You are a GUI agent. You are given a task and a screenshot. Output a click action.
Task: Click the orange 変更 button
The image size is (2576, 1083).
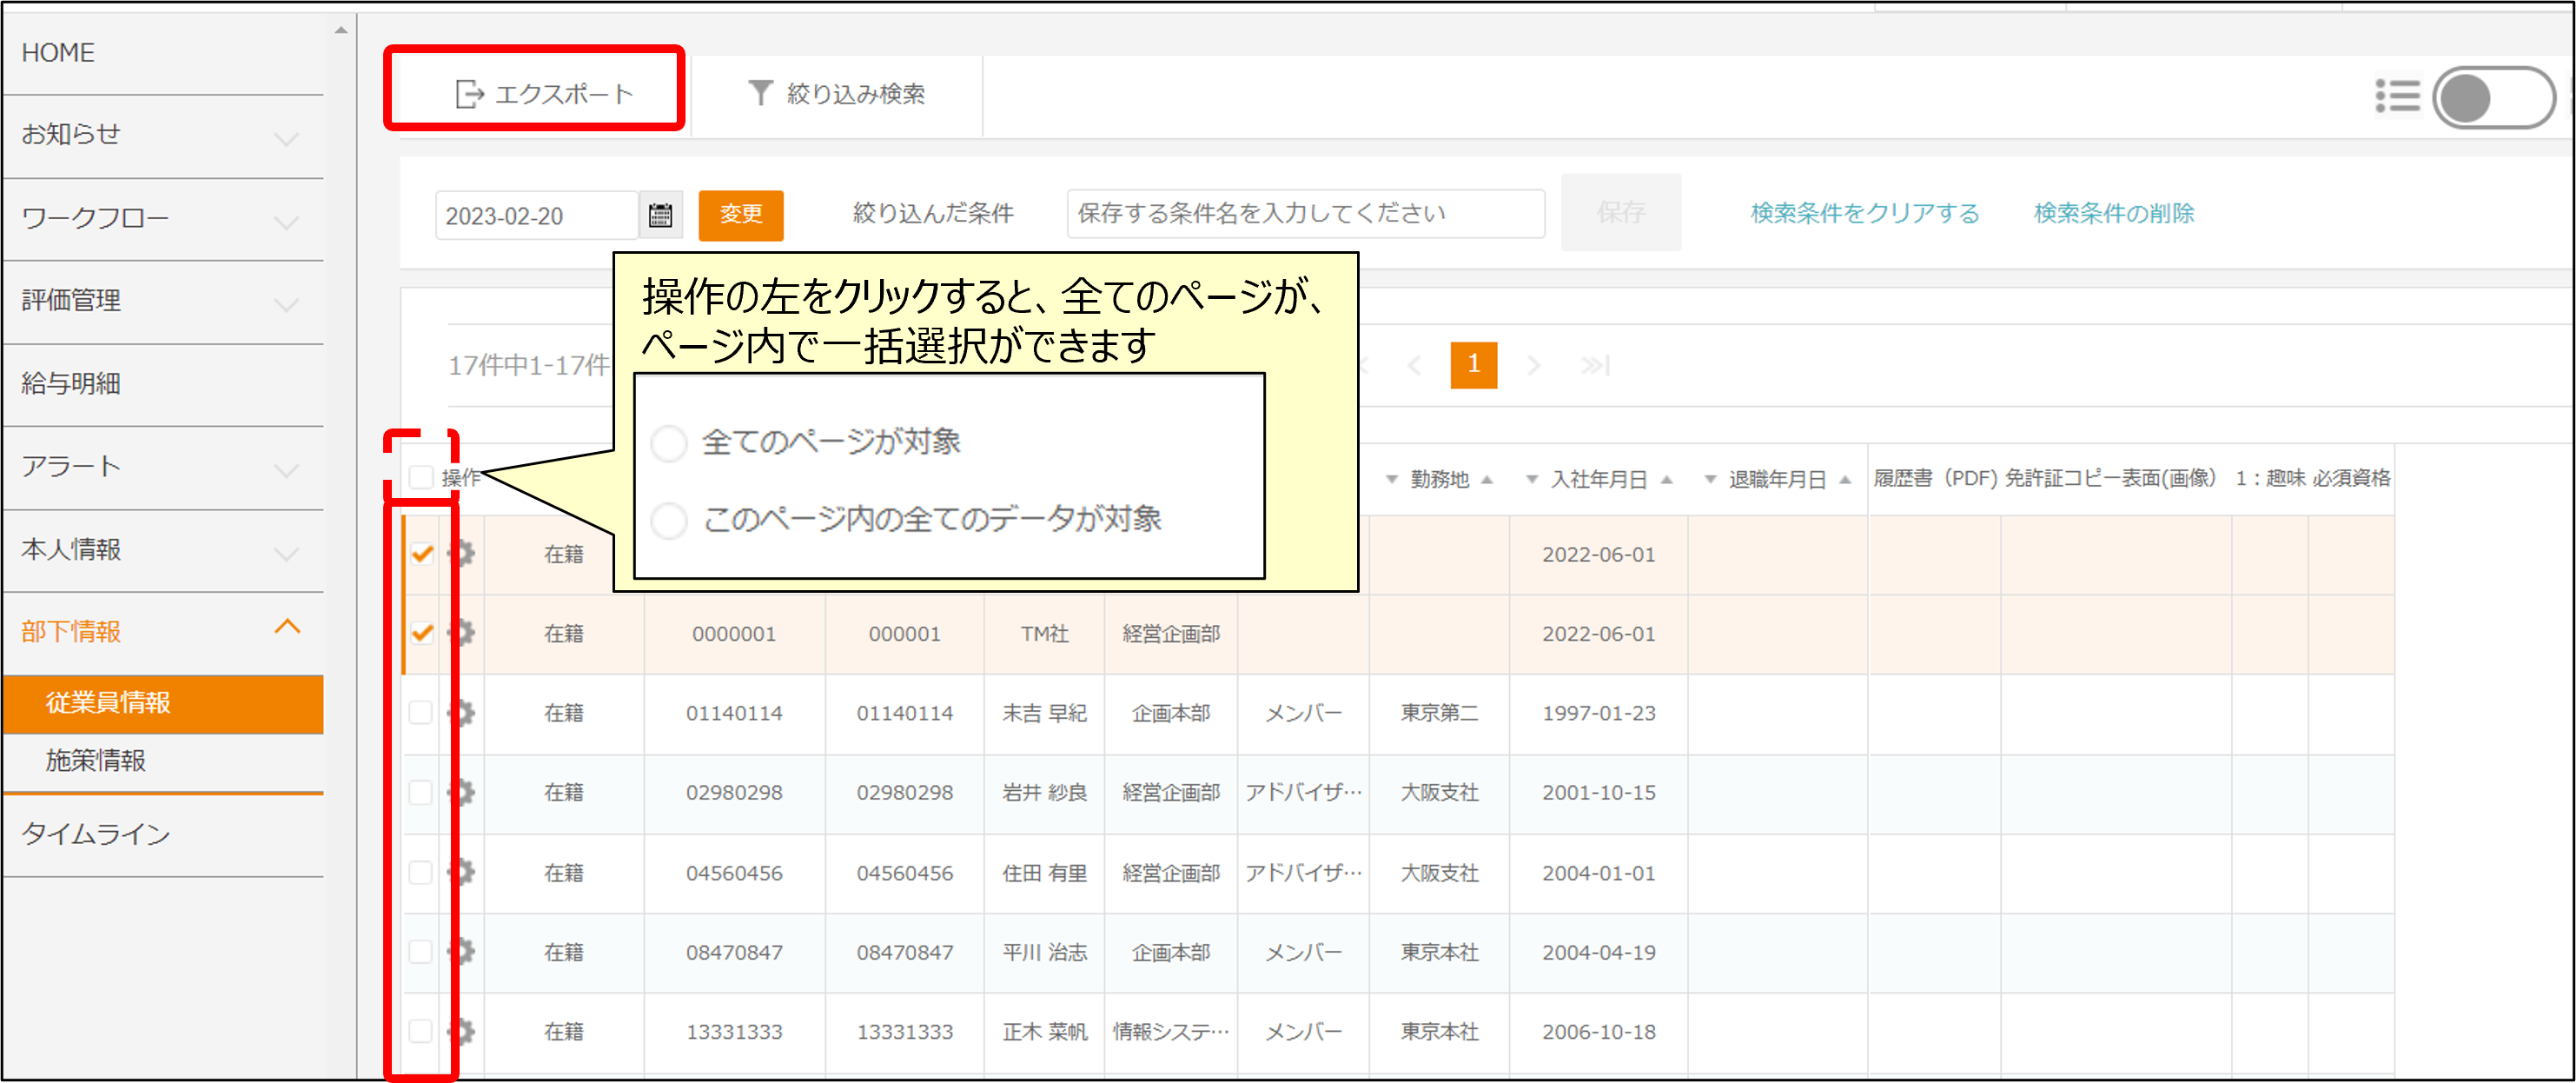[740, 215]
